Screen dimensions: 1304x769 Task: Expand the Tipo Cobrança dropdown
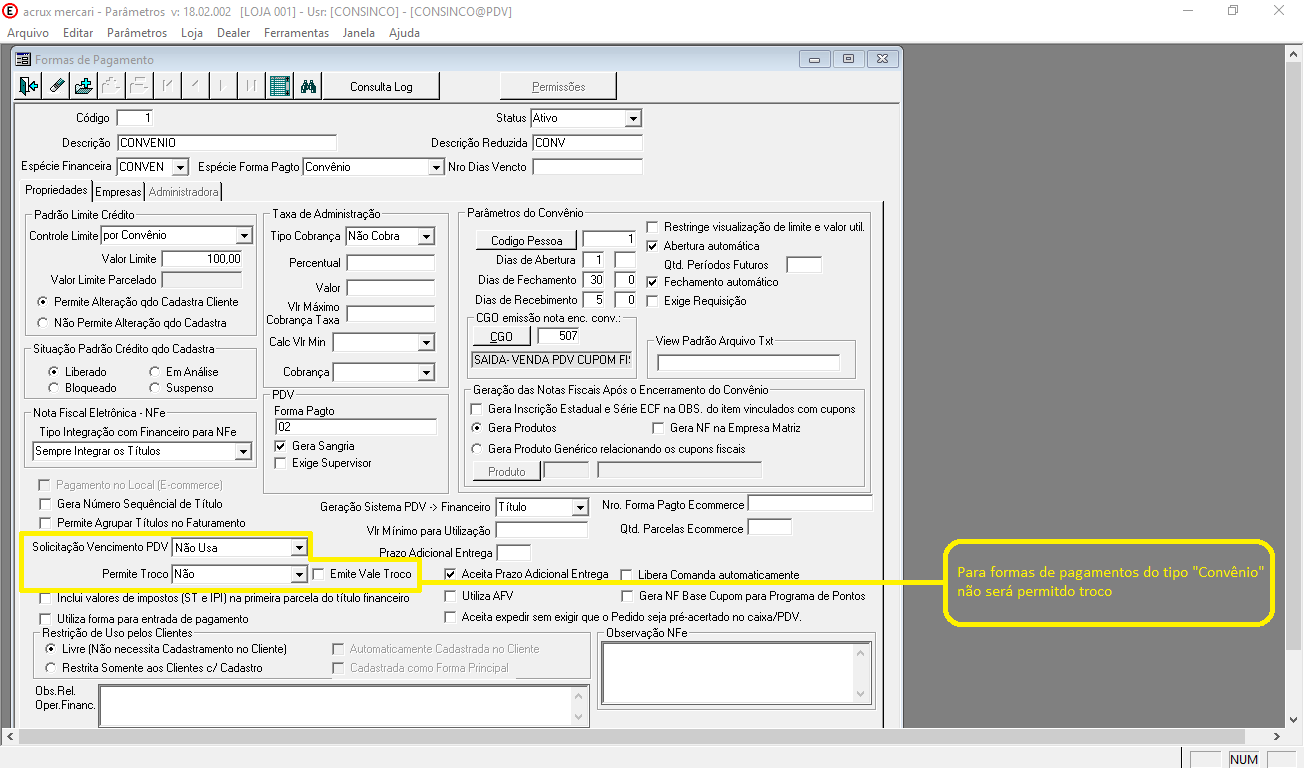click(x=426, y=237)
